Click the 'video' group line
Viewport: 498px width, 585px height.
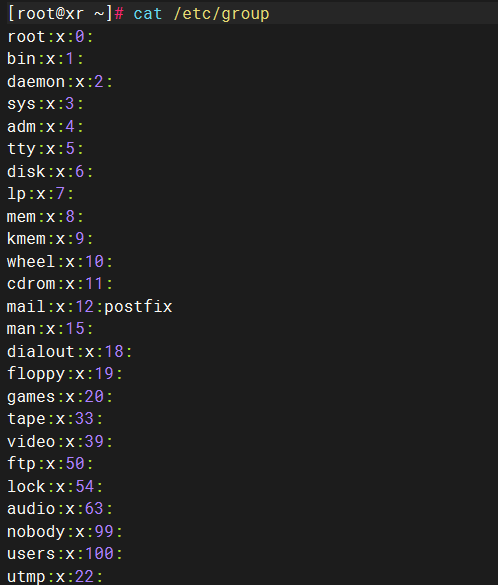(x=60, y=441)
